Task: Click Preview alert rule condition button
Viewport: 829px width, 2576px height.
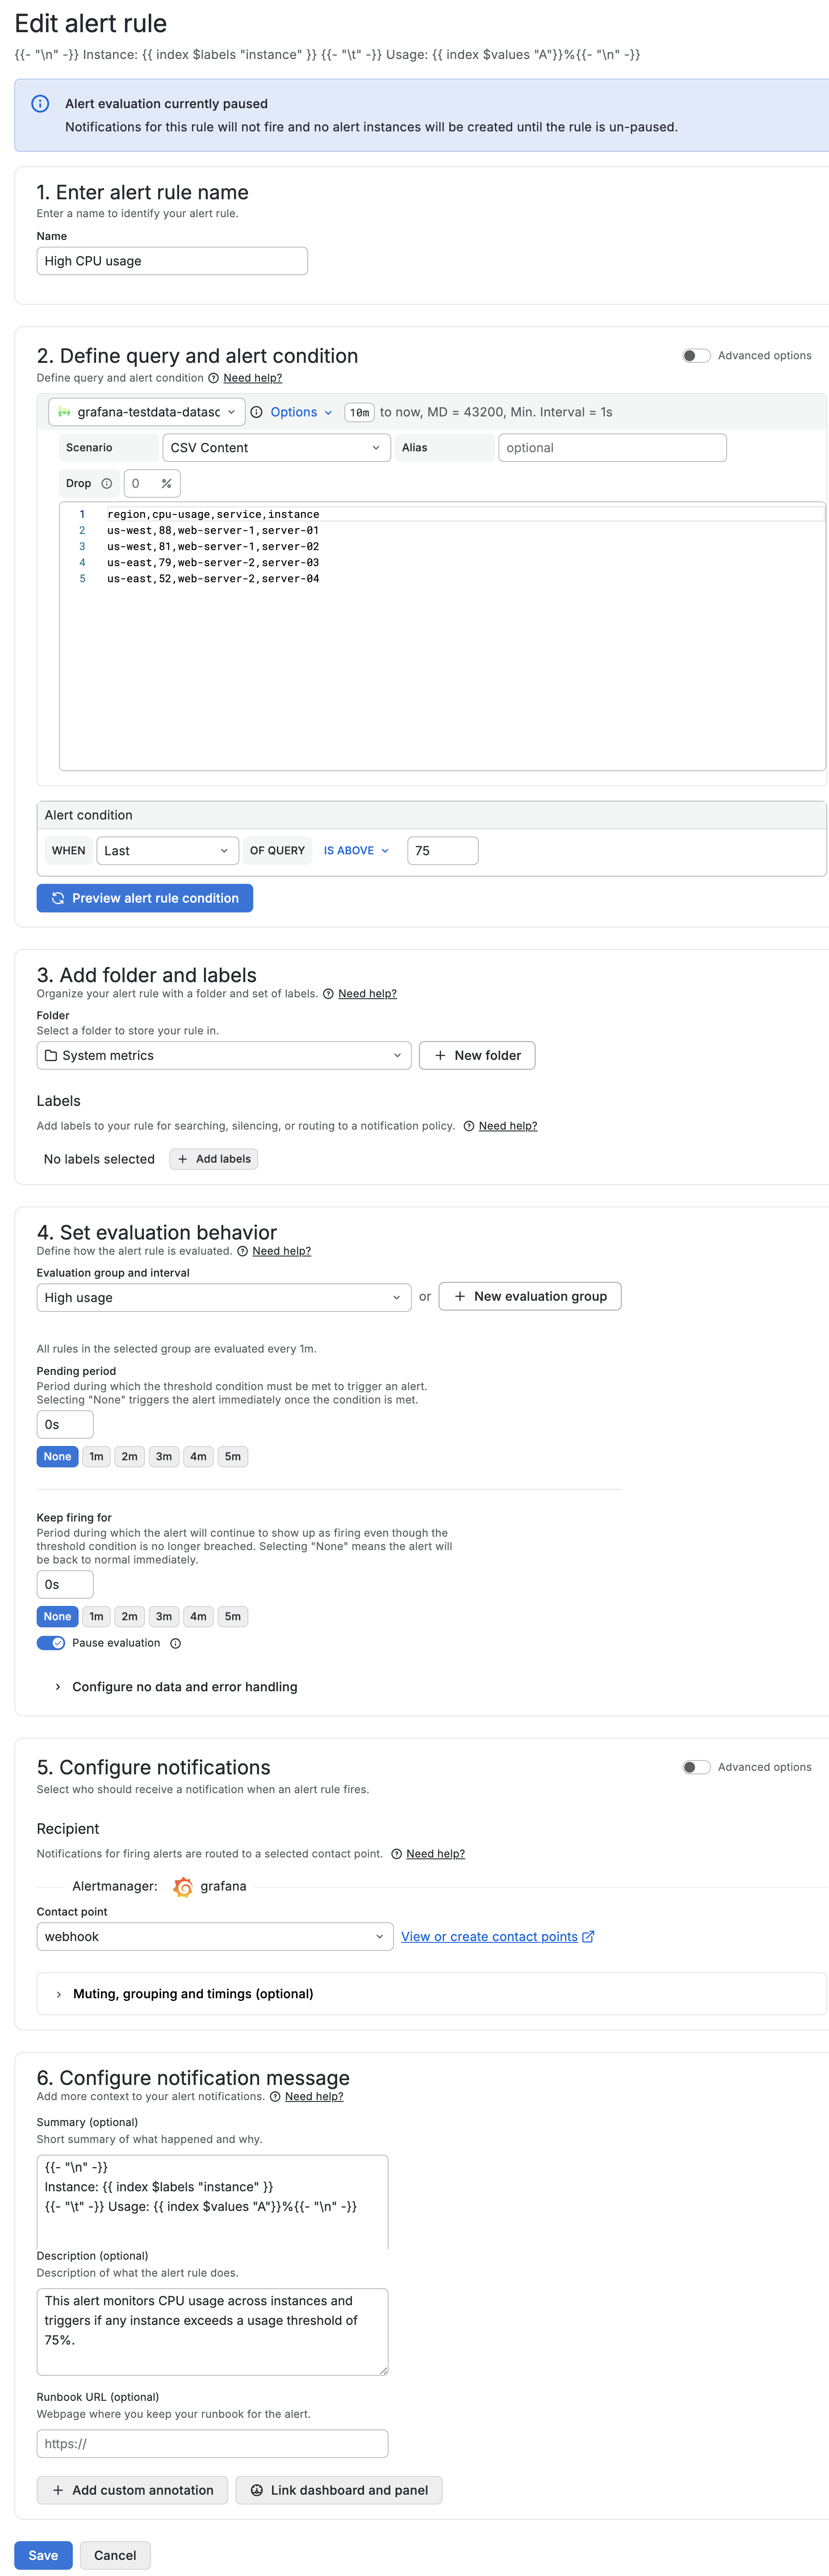Action: 145,898
